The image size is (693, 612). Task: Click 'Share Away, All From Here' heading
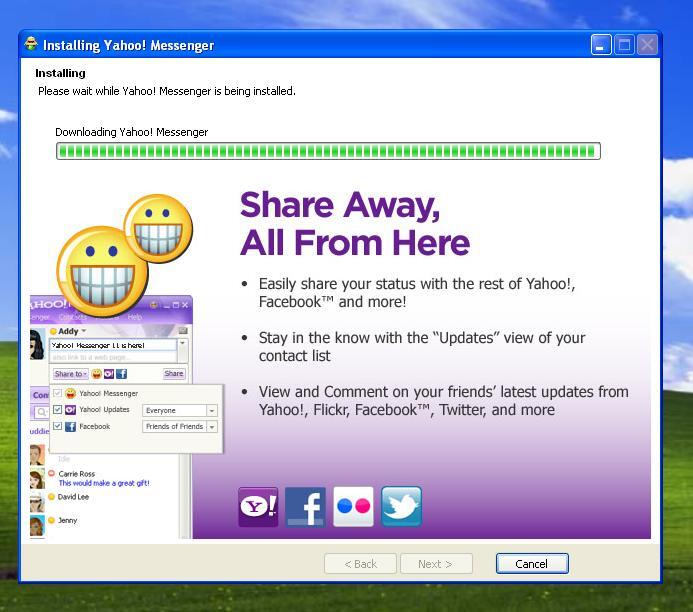click(355, 224)
